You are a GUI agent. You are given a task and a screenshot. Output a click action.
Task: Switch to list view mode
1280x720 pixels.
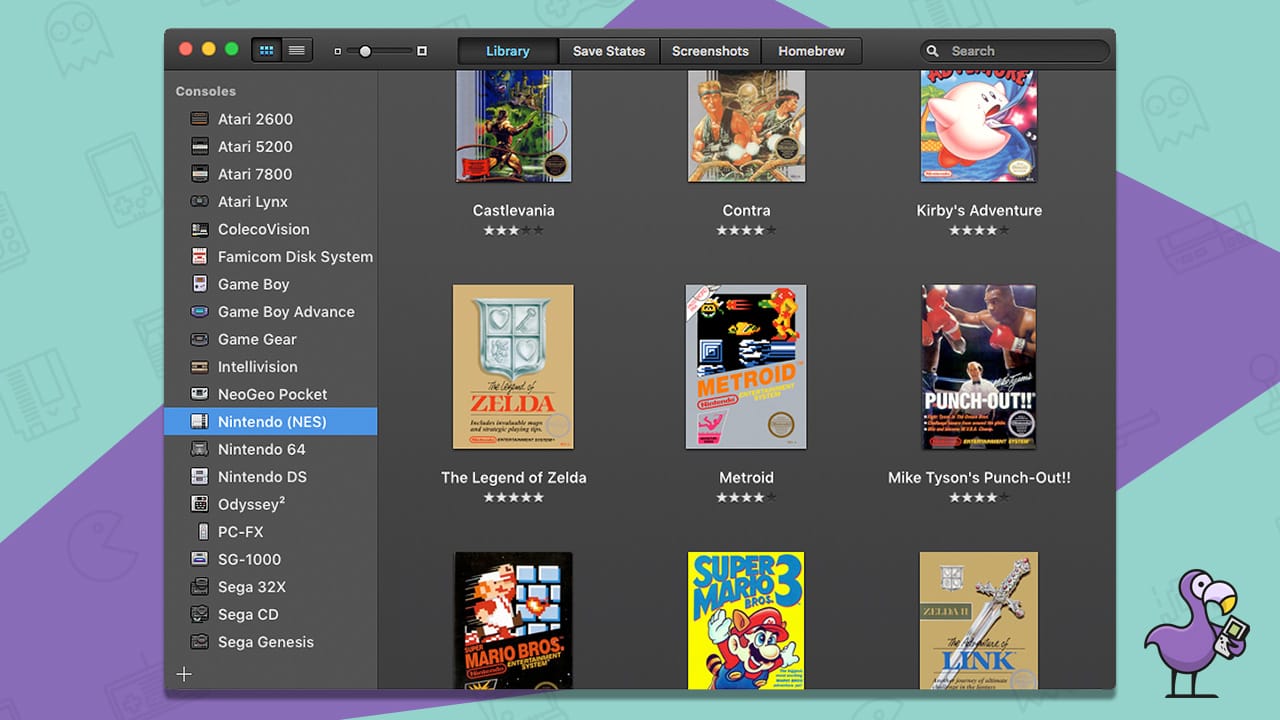pos(297,49)
